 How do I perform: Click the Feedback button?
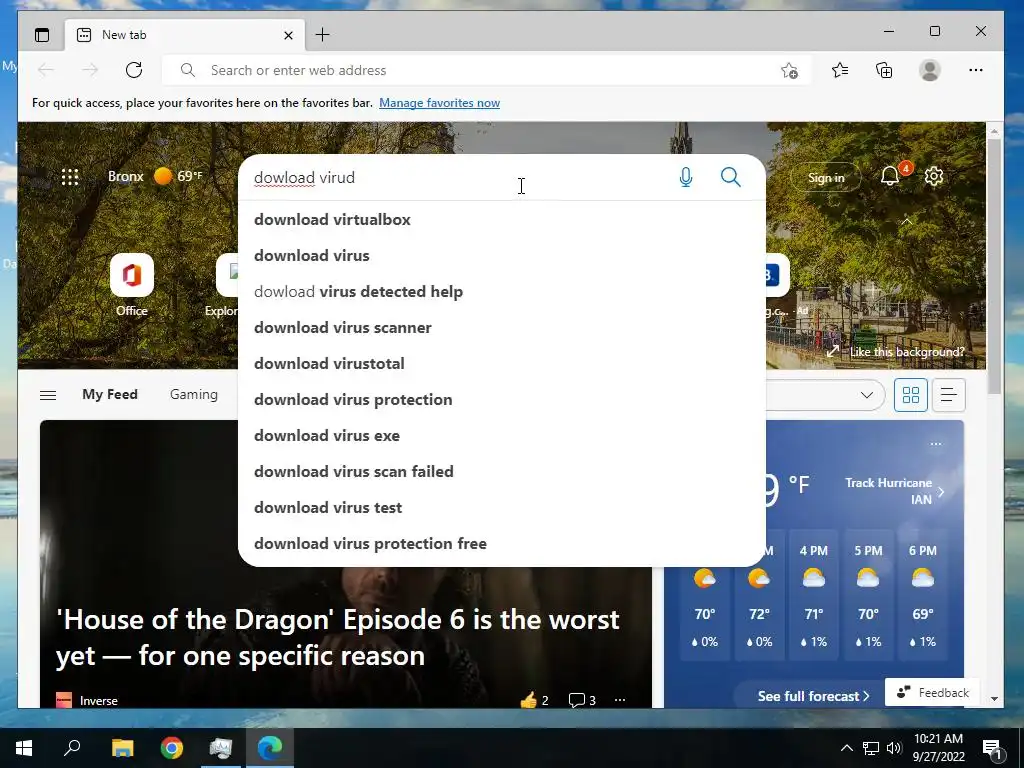click(x=933, y=692)
